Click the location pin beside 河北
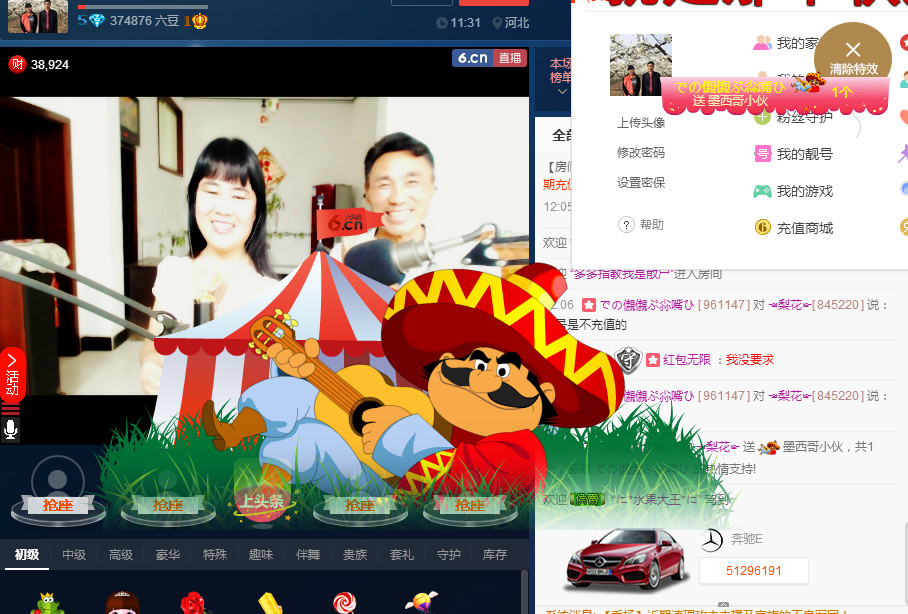Image resolution: width=908 pixels, height=614 pixels. tap(497, 23)
